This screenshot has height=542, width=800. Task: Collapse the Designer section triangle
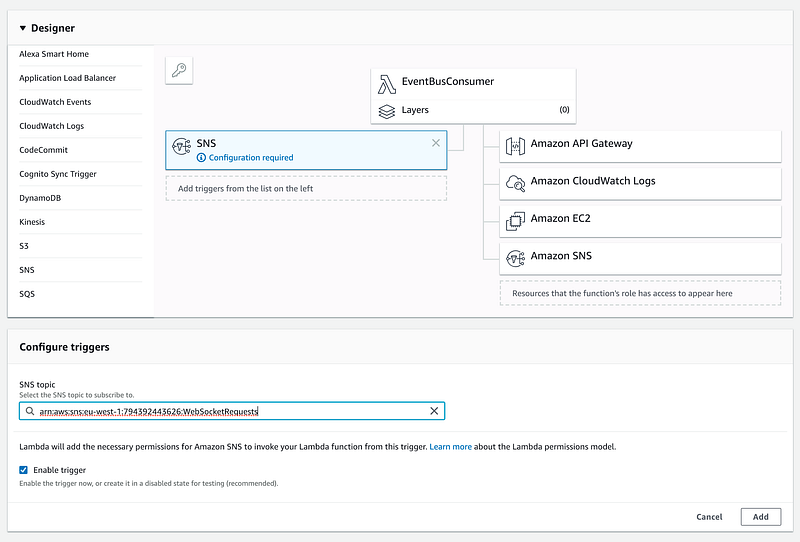pyautogui.click(x=22, y=28)
